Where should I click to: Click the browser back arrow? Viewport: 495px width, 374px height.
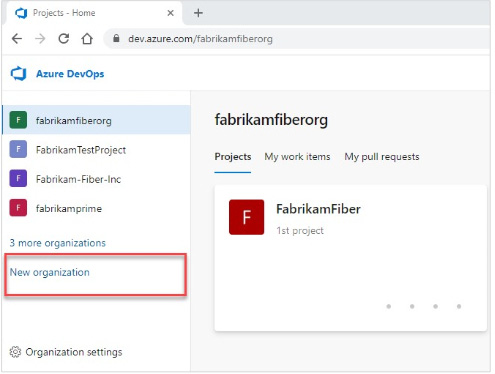pos(17,39)
